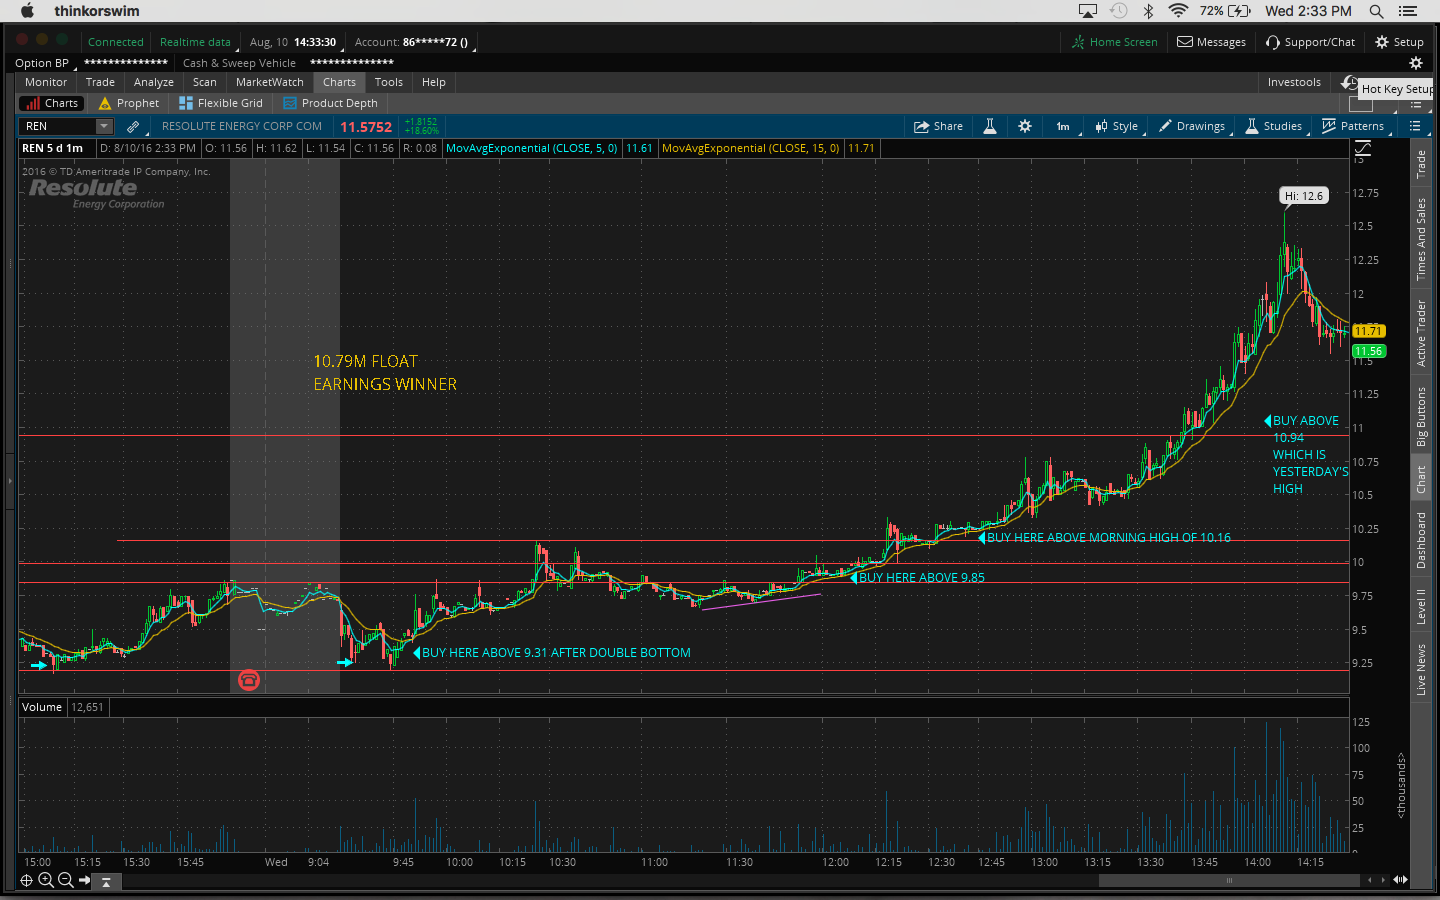Zoom out using the magnifier minus icon
Screen dimensions: 1440x900
[65, 880]
